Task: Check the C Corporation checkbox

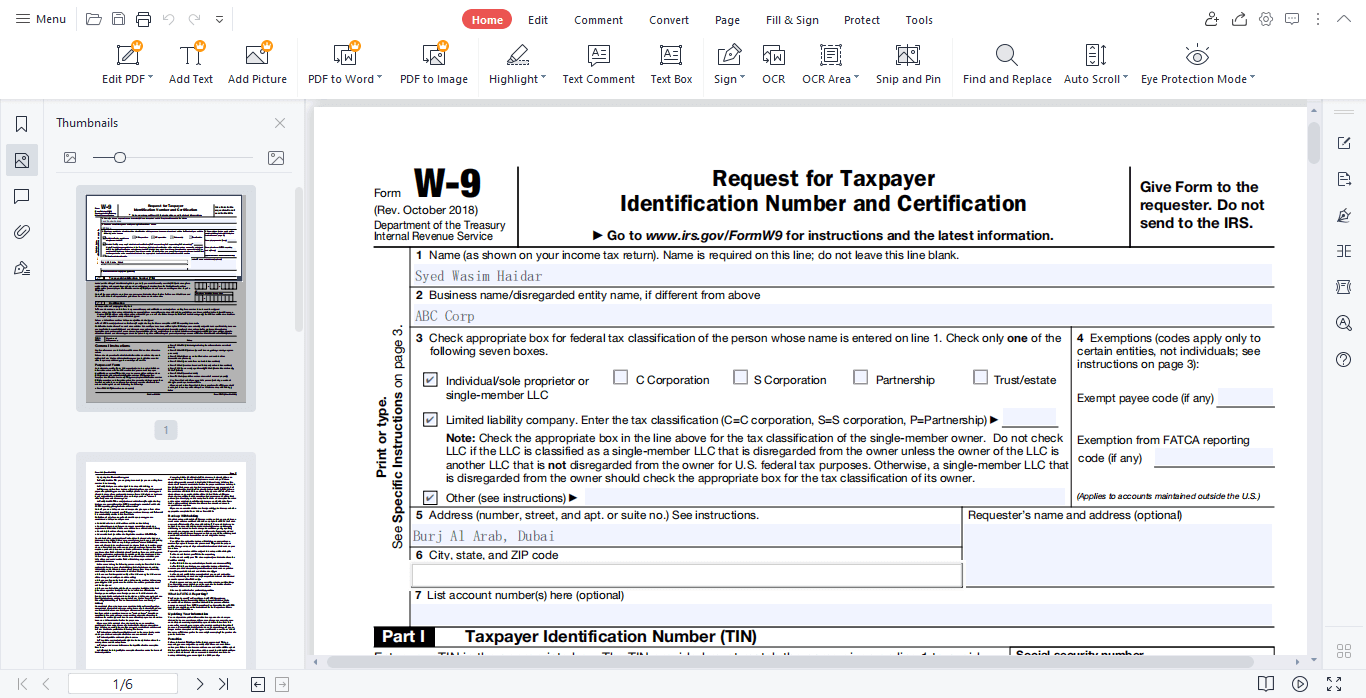Action: 620,378
